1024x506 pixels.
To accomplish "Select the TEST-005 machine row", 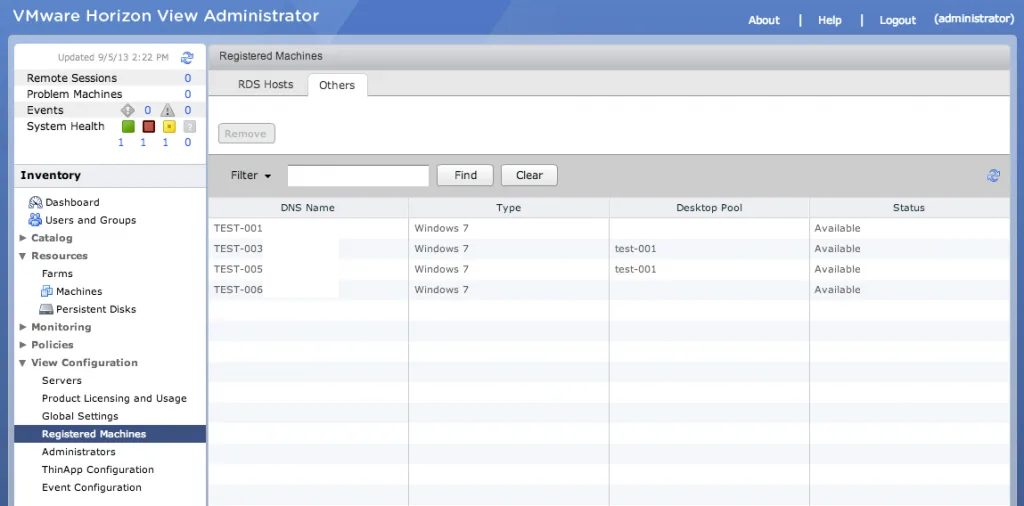I will [609, 269].
